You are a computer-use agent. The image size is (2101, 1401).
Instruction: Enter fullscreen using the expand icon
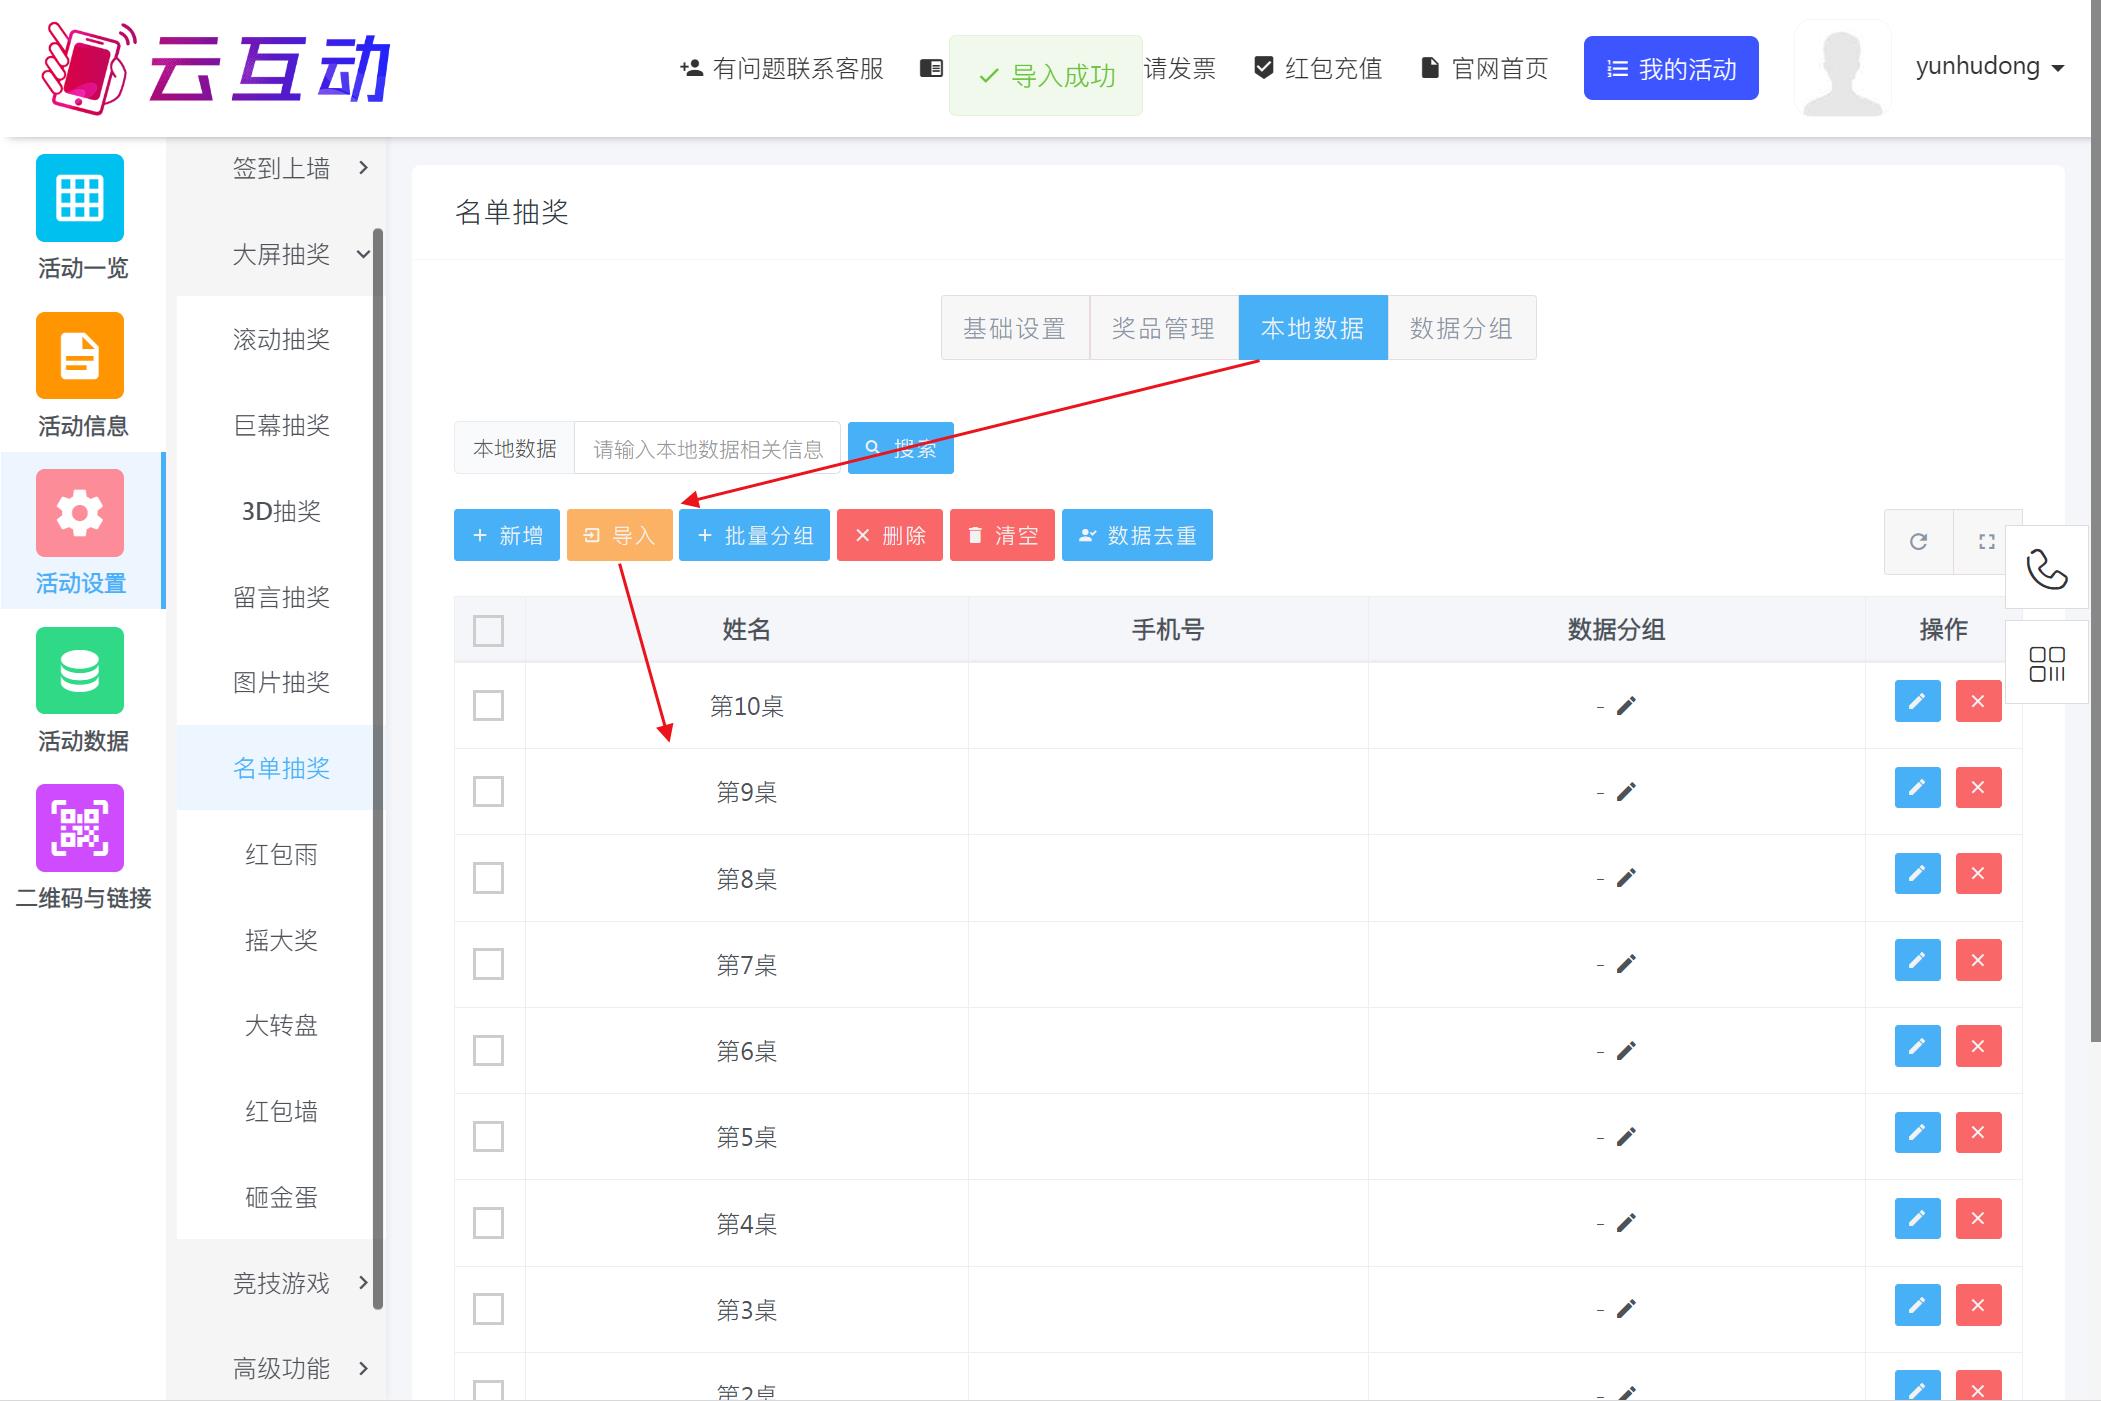1988,541
